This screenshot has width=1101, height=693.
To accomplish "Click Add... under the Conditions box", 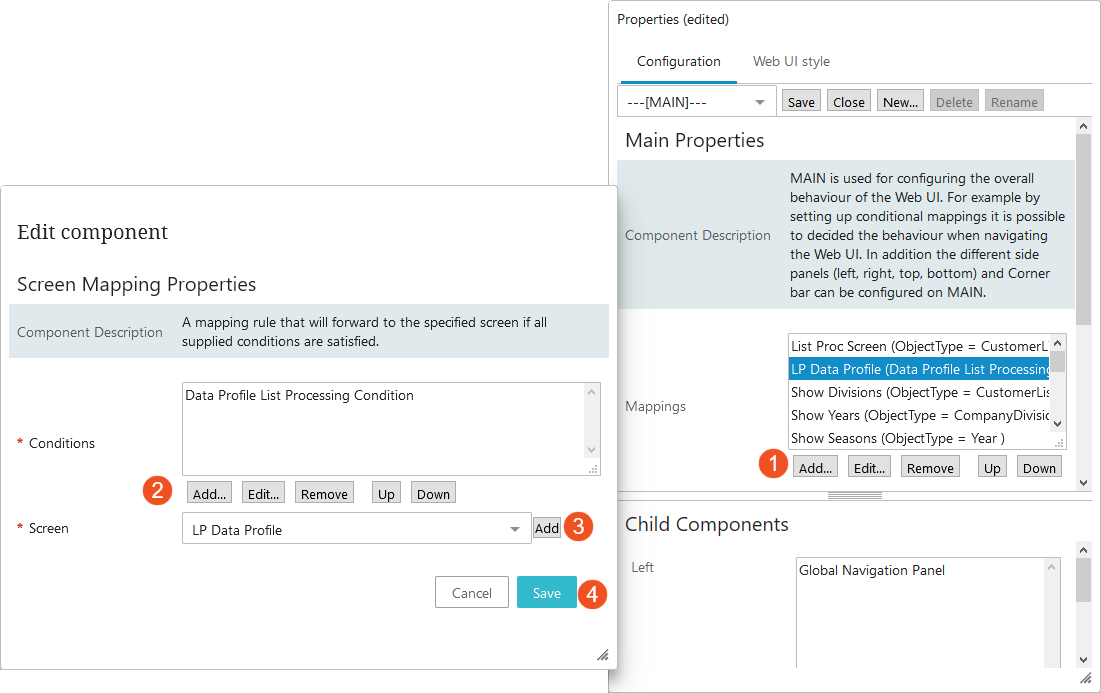I will coord(209,493).
